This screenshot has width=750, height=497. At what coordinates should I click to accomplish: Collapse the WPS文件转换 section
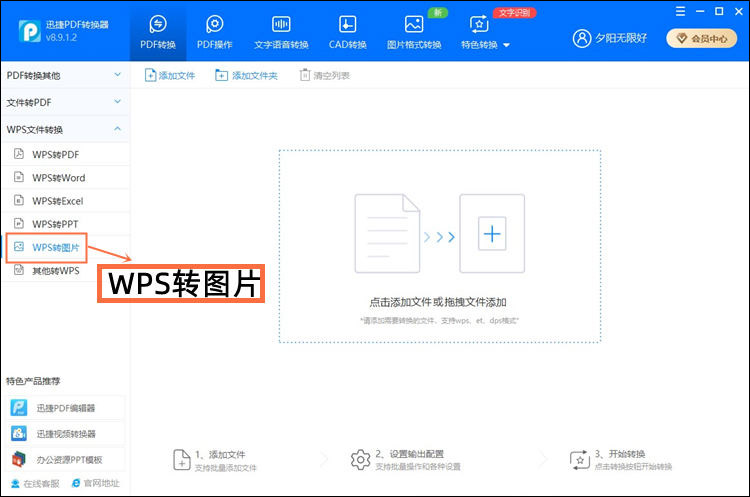click(x=65, y=130)
